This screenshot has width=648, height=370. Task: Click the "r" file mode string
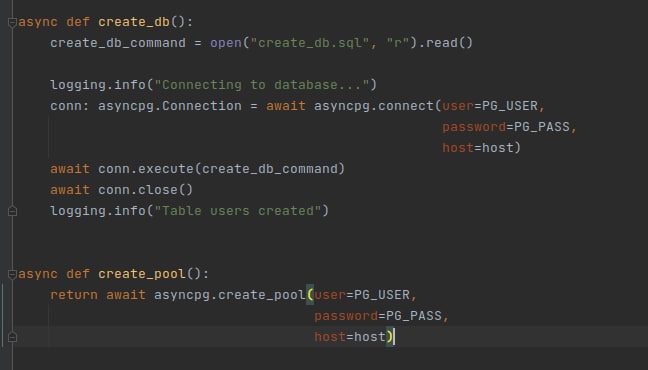[x=398, y=43]
